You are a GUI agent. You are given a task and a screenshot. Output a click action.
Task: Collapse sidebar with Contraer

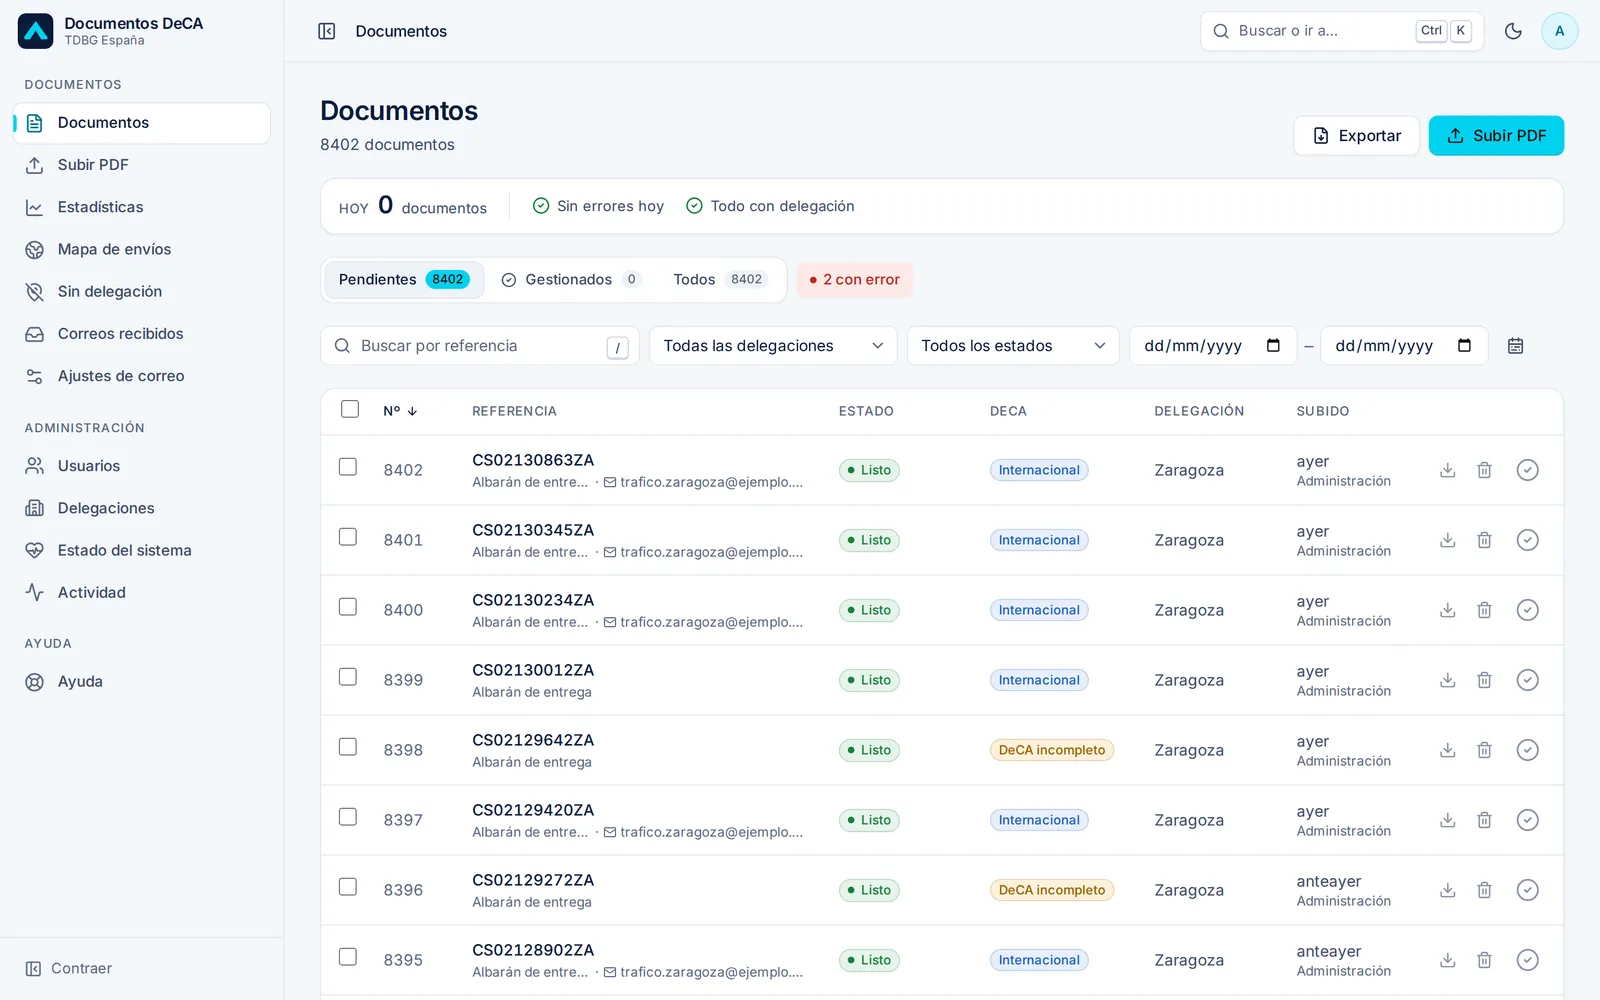coord(68,968)
